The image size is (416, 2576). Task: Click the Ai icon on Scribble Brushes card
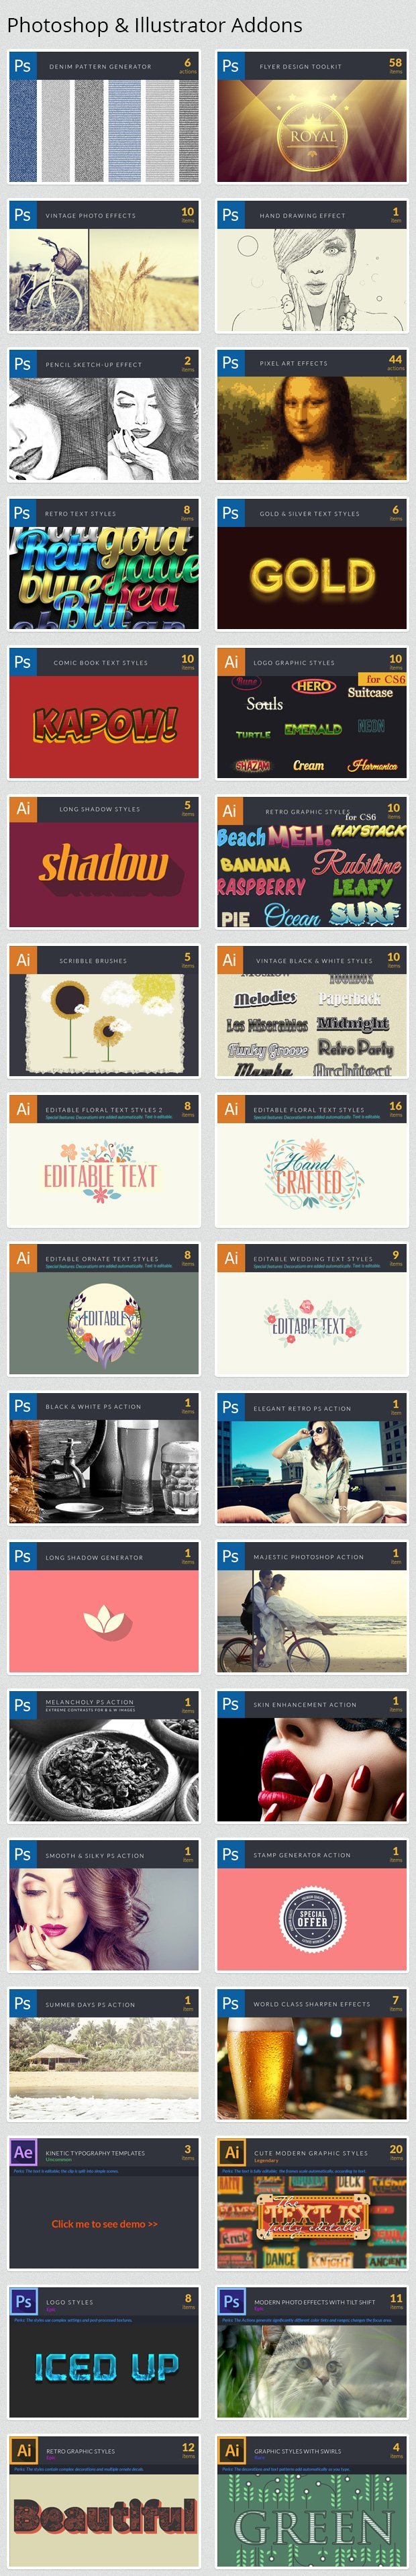22,960
